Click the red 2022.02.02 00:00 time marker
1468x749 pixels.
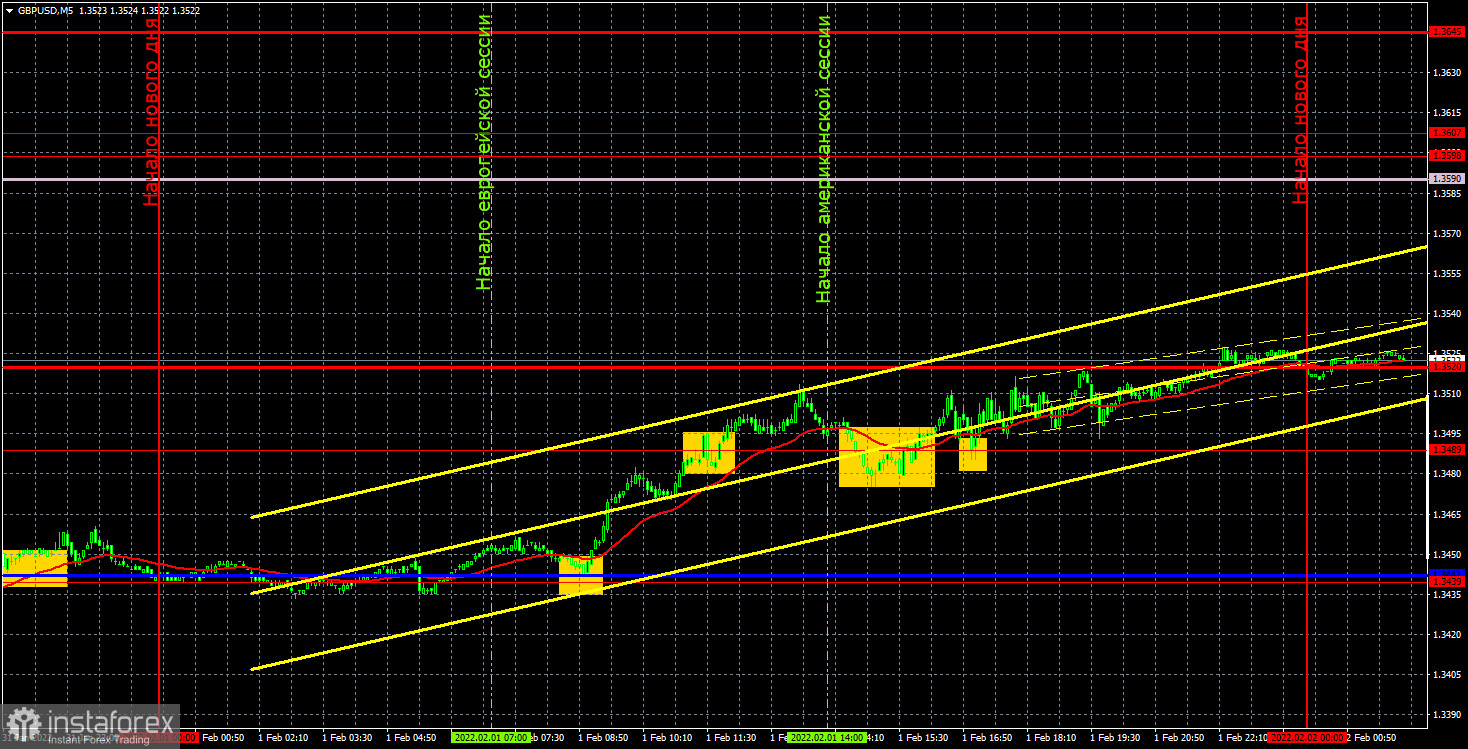point(1308,737)
